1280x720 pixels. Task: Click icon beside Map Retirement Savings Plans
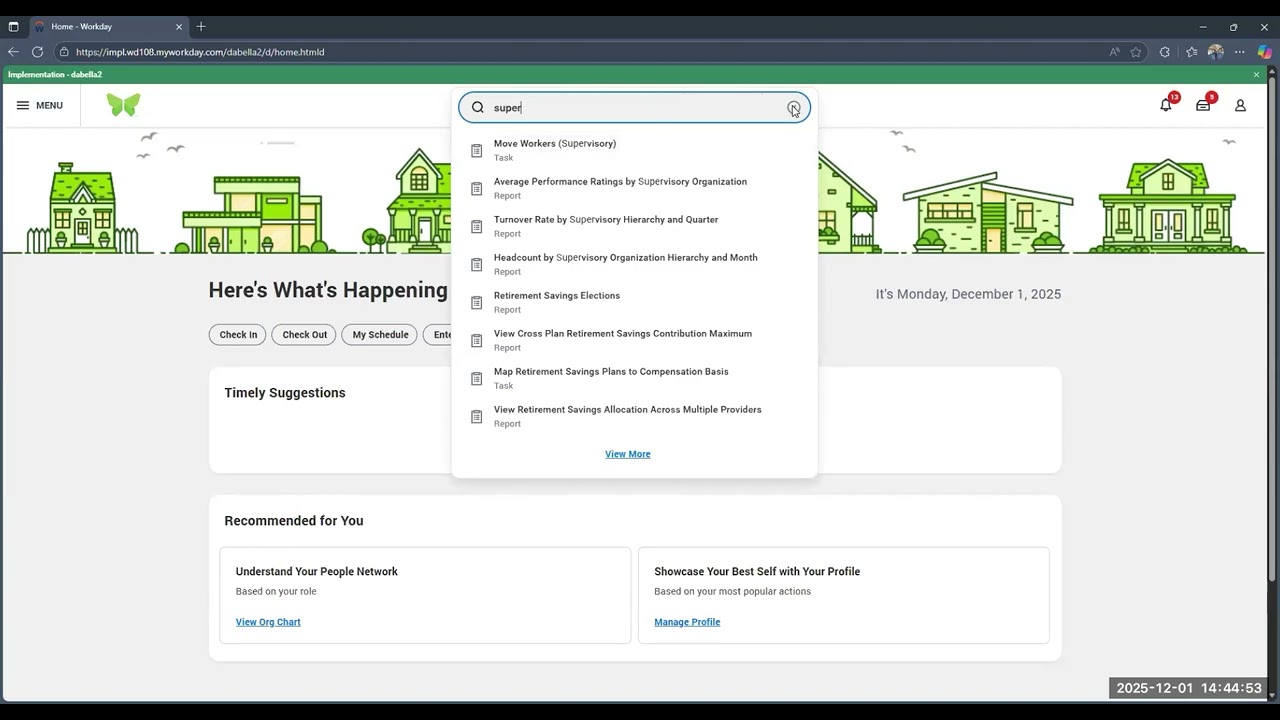(x=476, y=378)
